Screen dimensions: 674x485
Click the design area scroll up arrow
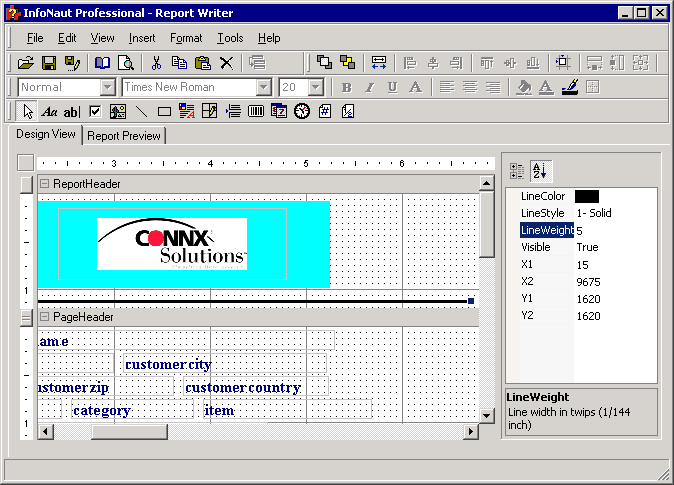[x=486, y=184]
